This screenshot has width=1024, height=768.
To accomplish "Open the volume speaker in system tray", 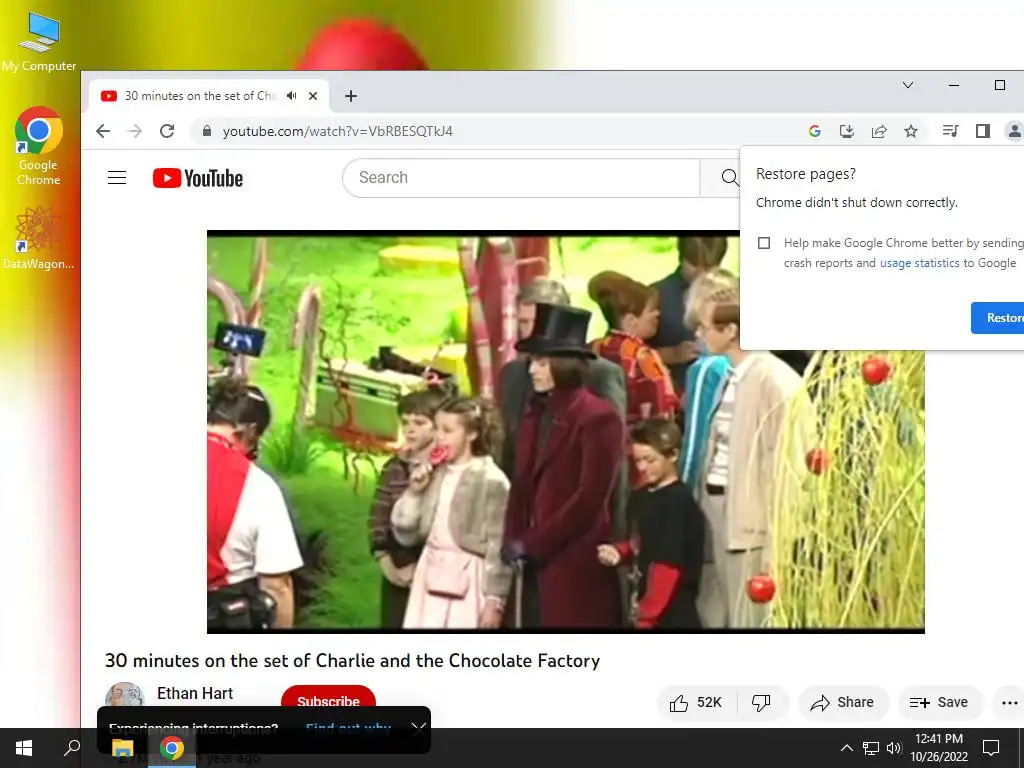I will click(893, 748).
